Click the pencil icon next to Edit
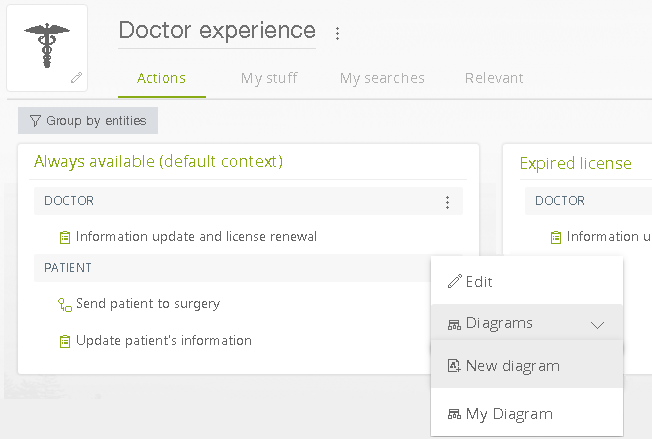The image size is (652, 439). 454,281
